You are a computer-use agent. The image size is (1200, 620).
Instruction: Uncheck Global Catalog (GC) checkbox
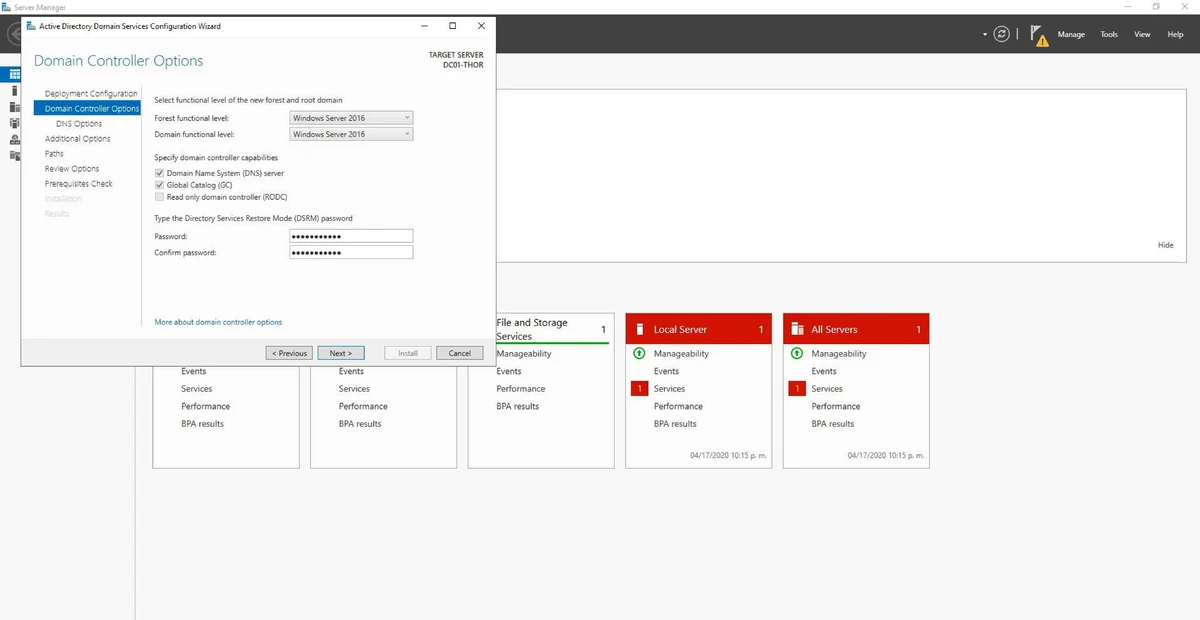pos(159,185)
